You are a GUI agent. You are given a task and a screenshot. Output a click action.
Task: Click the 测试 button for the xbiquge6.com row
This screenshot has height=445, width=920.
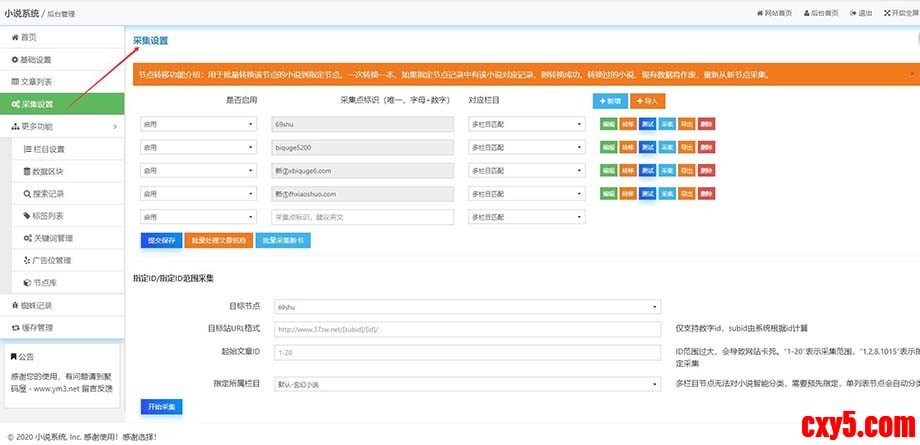647,170
